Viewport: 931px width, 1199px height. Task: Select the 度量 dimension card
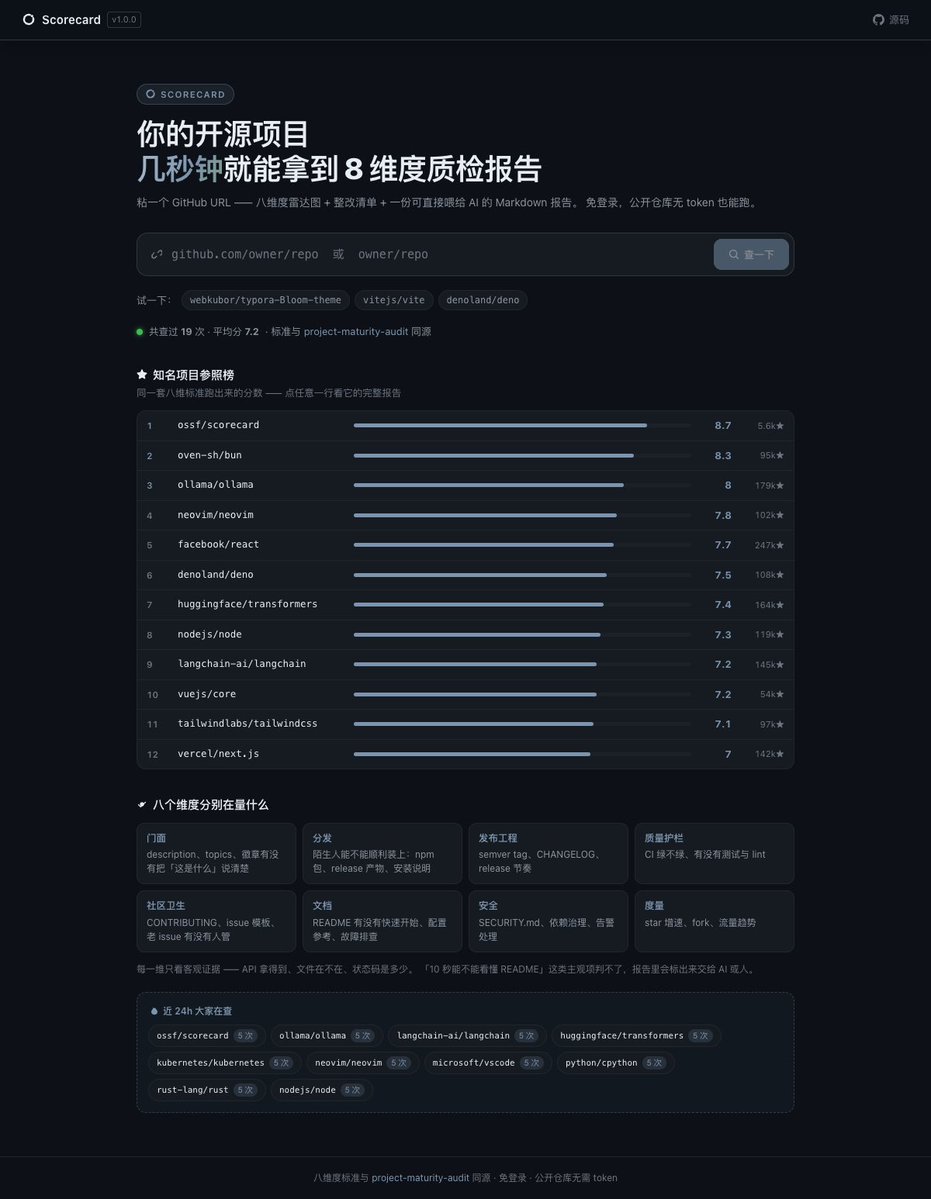tap(714, 921)
